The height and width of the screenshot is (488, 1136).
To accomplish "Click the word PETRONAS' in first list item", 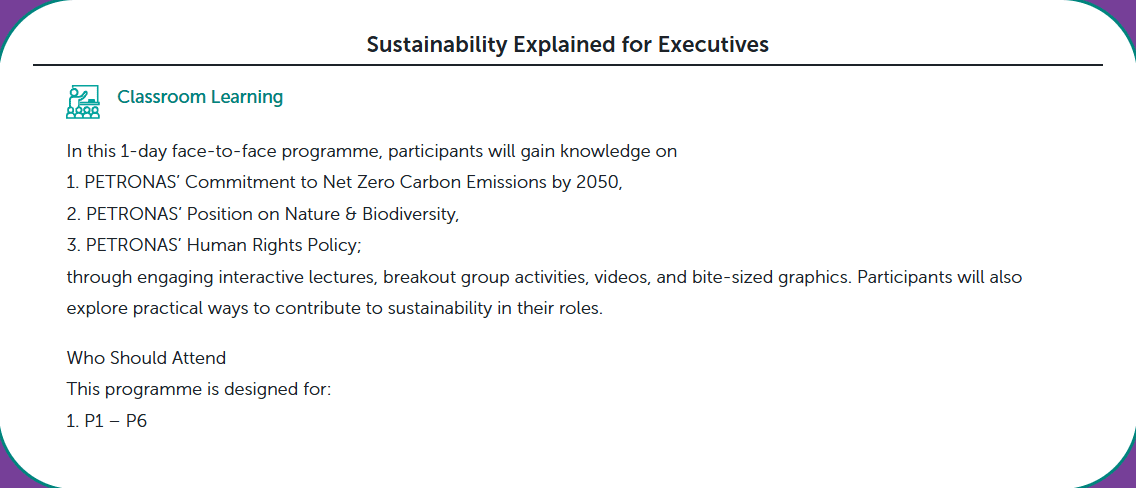I will [x=127, y=183].
